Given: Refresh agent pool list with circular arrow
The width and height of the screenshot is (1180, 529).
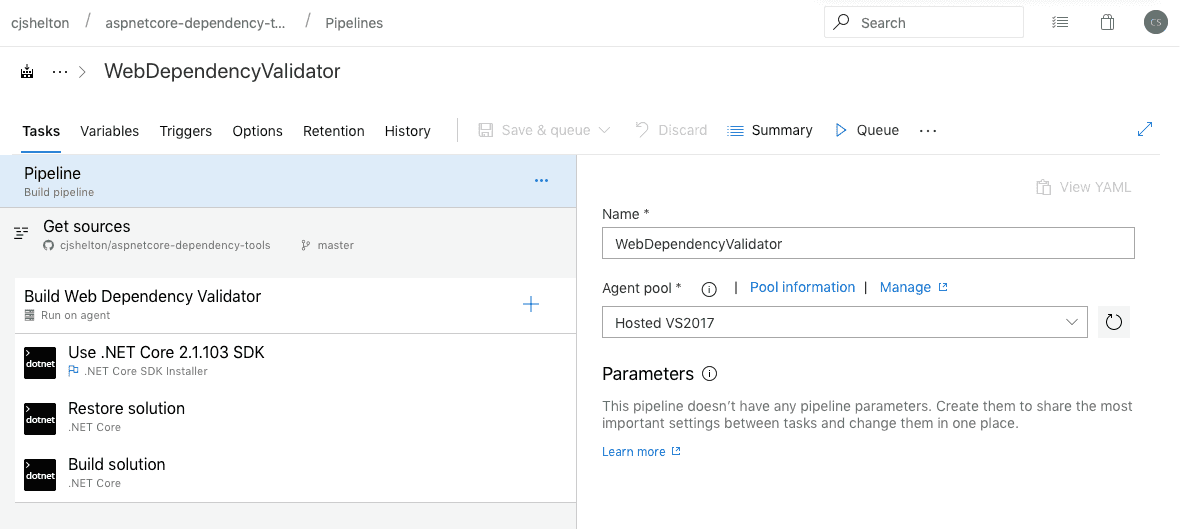Looking at the screenshot, I should (1114, 322).
